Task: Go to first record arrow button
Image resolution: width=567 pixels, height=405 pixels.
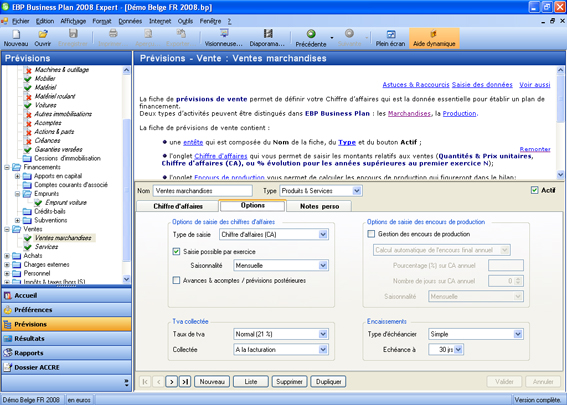Action: point(145,381)
